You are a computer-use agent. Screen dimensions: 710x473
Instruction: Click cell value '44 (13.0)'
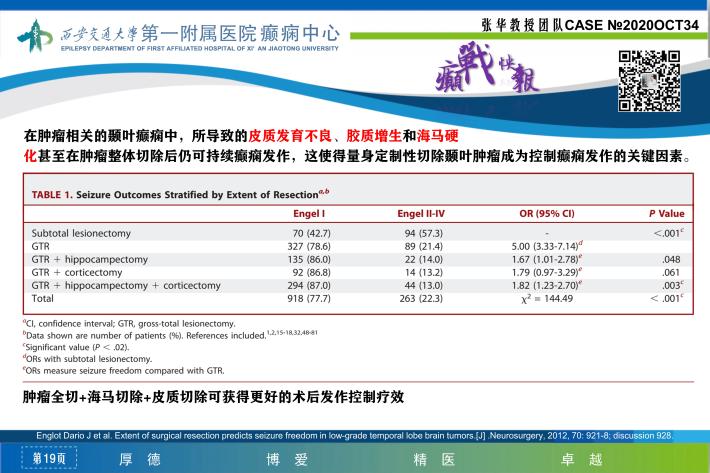(x=424, y=286)
